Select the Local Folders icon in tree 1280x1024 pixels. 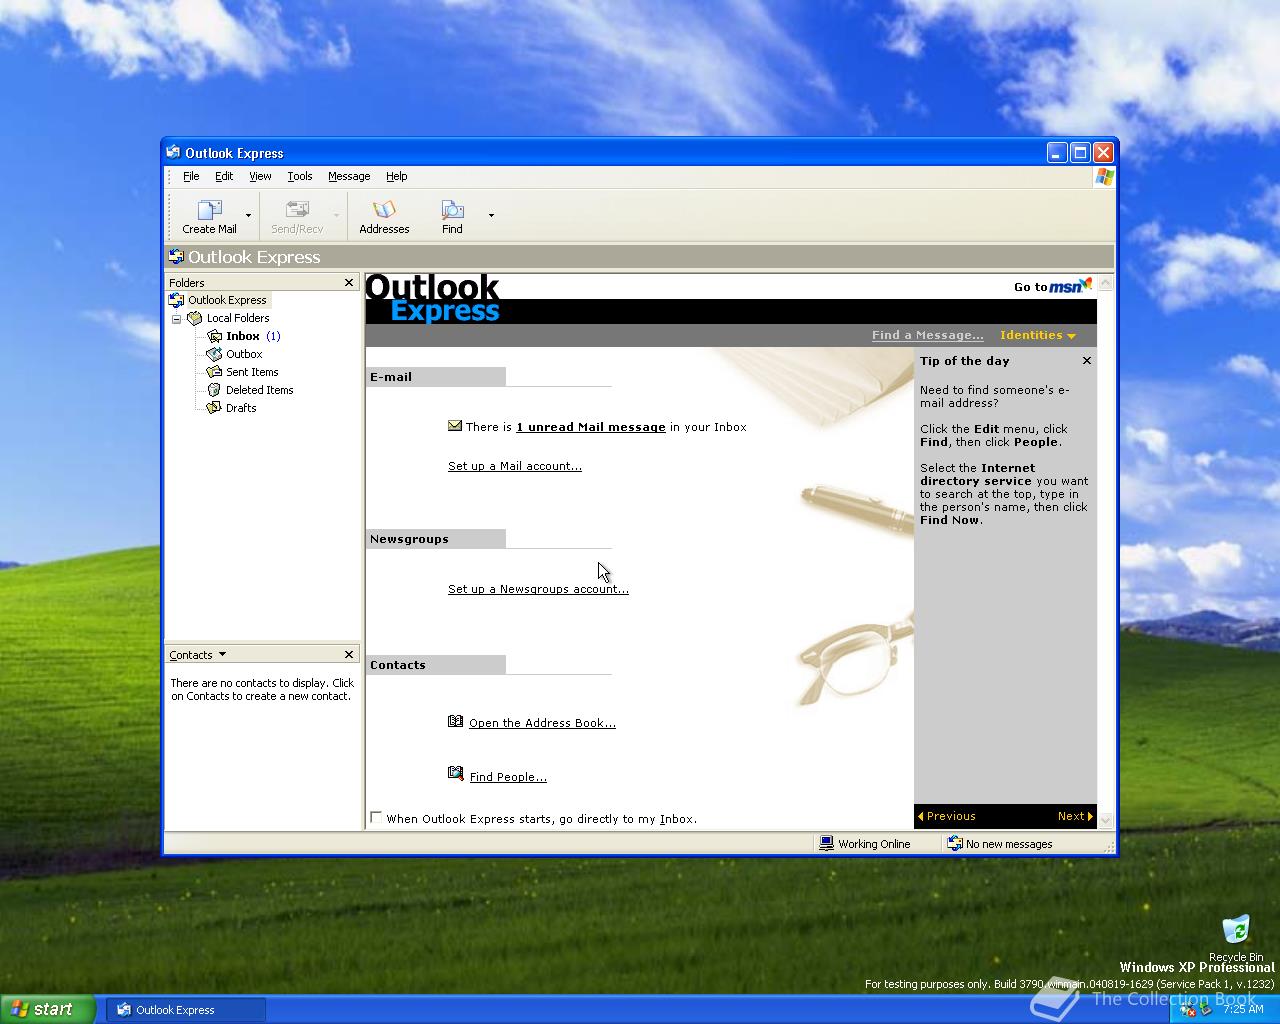pos(195,318)
